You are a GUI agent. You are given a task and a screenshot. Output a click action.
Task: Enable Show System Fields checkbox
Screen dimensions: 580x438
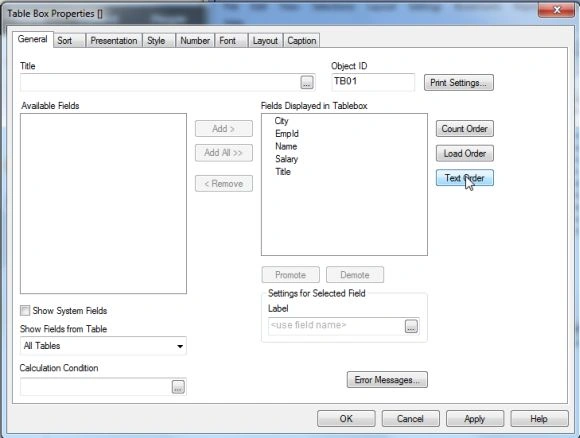(25, 310)
